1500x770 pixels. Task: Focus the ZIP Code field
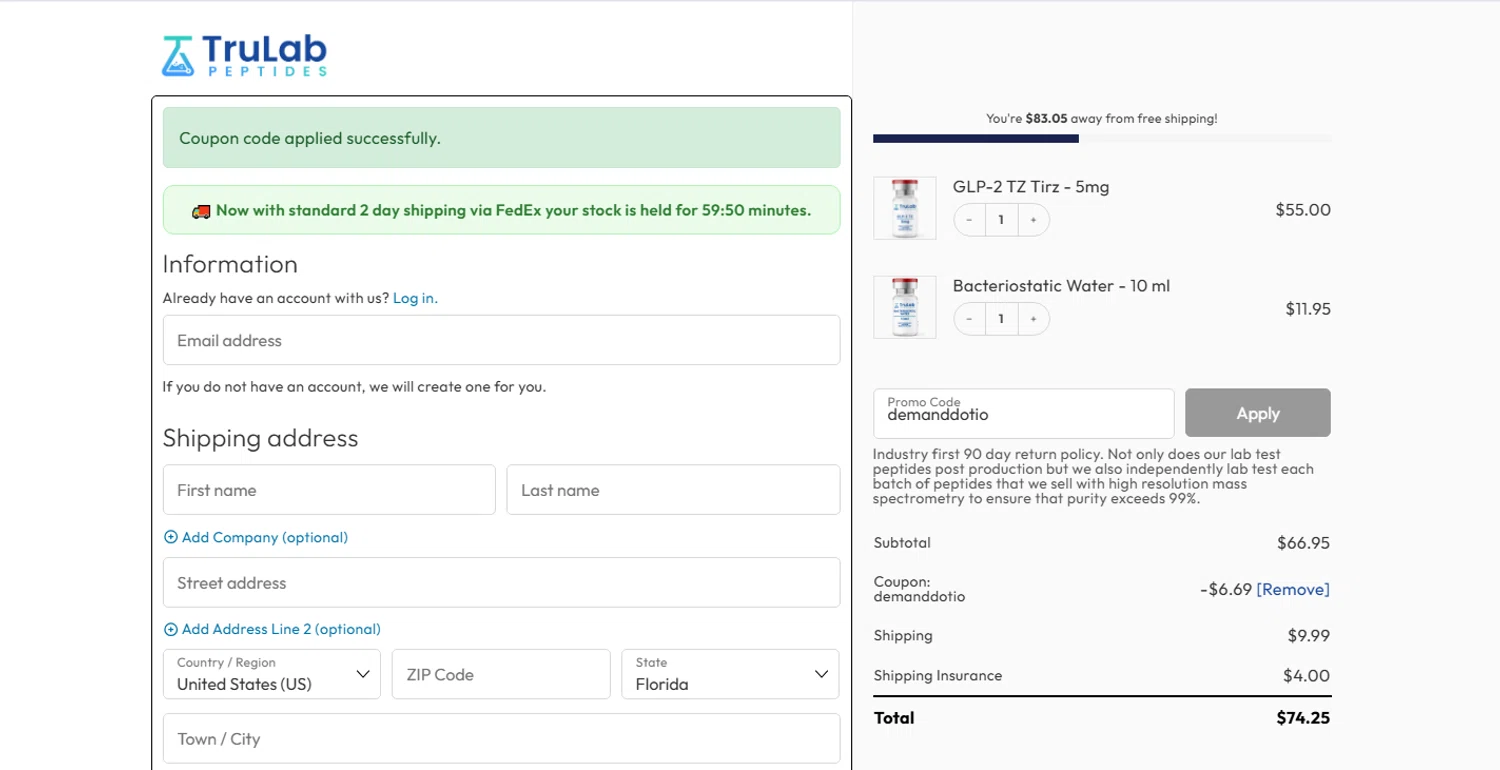coord(501,674)
